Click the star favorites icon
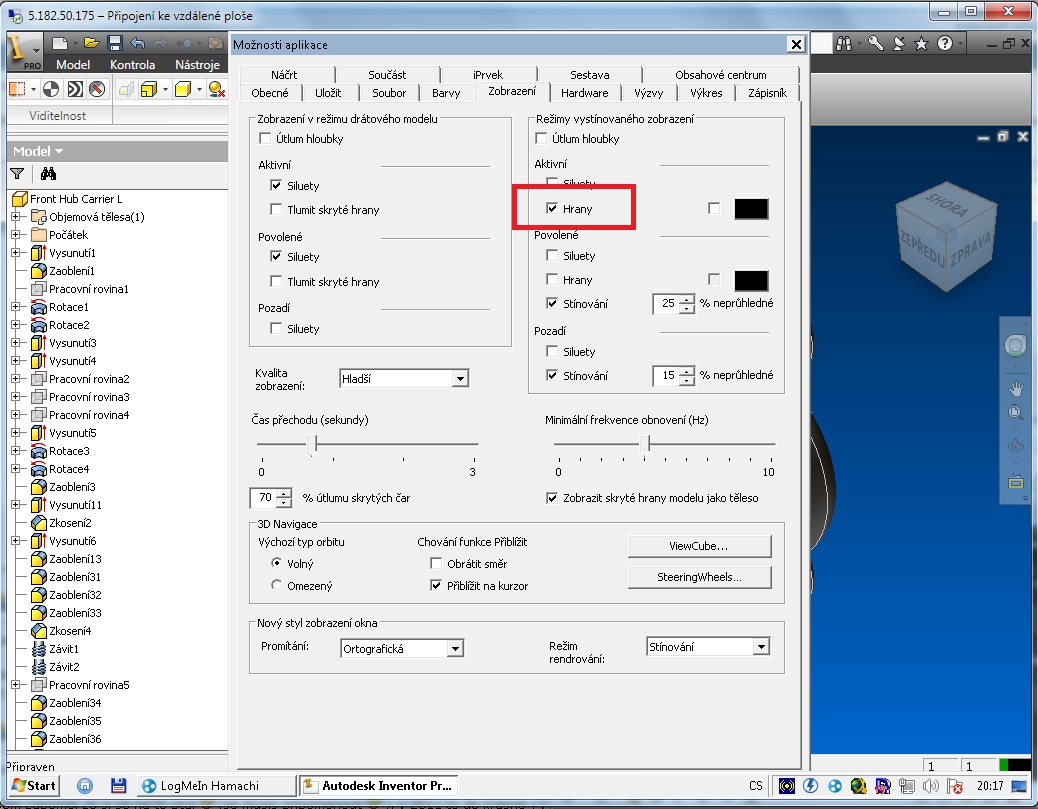The height and width of the screenshot is (809, 1038). pyautogui.click(x=921, y=43)
